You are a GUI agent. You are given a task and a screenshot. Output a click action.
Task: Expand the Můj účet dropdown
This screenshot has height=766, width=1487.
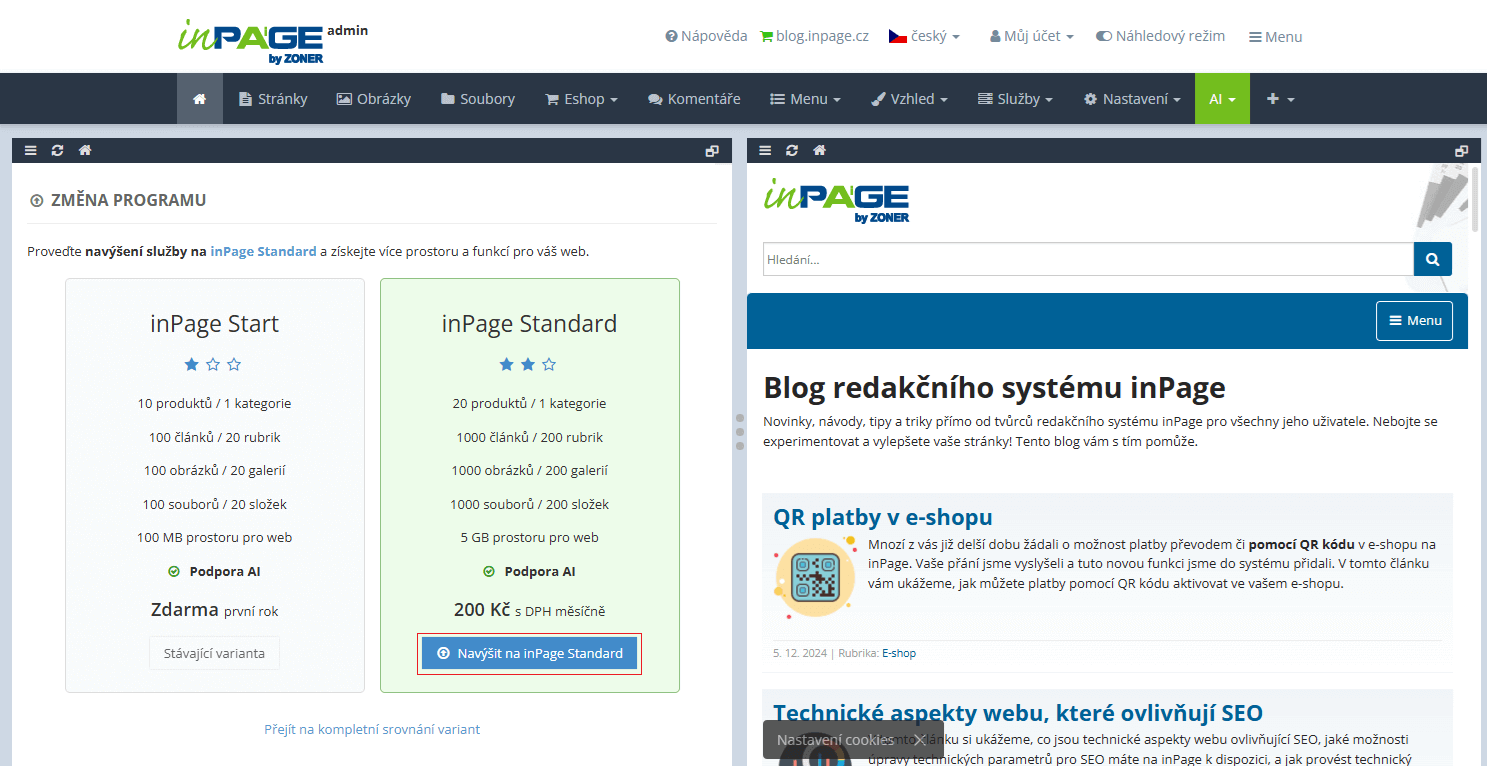(1032, 36)
